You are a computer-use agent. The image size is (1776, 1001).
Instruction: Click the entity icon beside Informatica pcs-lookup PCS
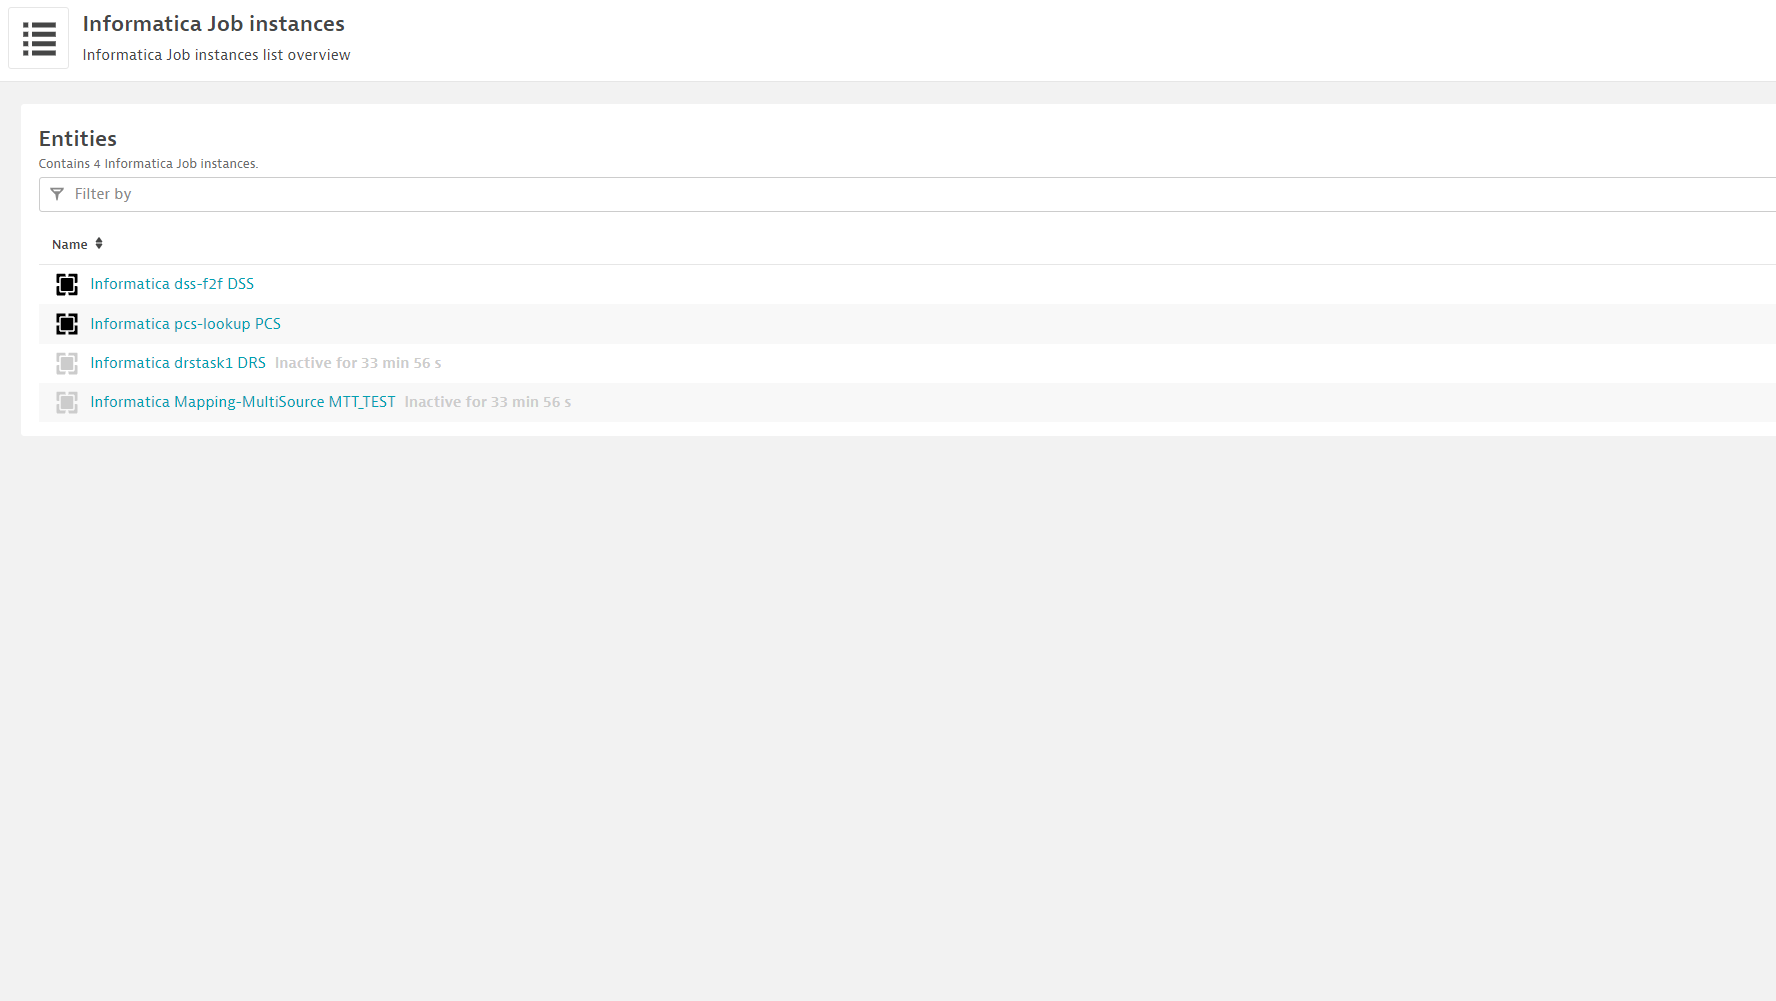pos(67,324)
